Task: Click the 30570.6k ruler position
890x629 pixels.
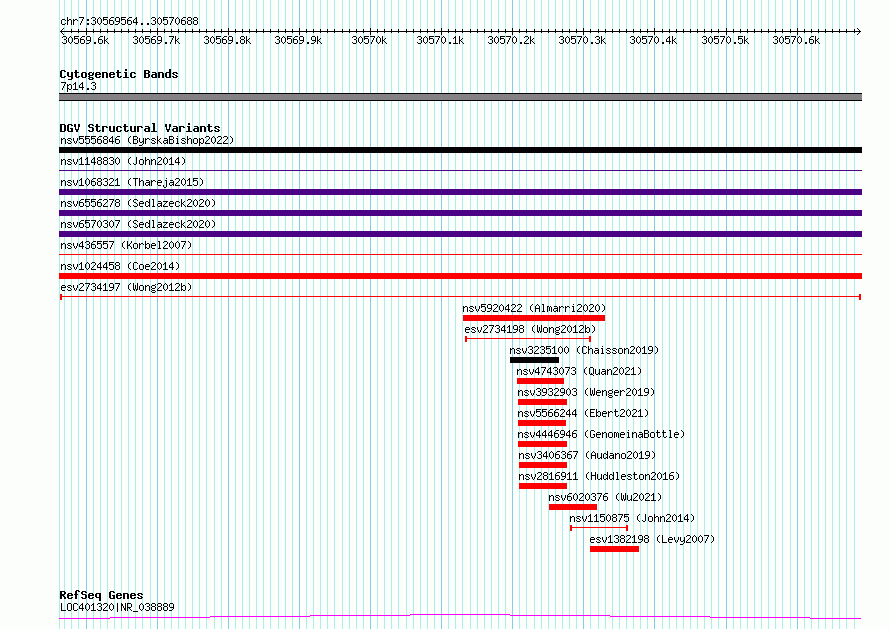Action: coord(796,40)
